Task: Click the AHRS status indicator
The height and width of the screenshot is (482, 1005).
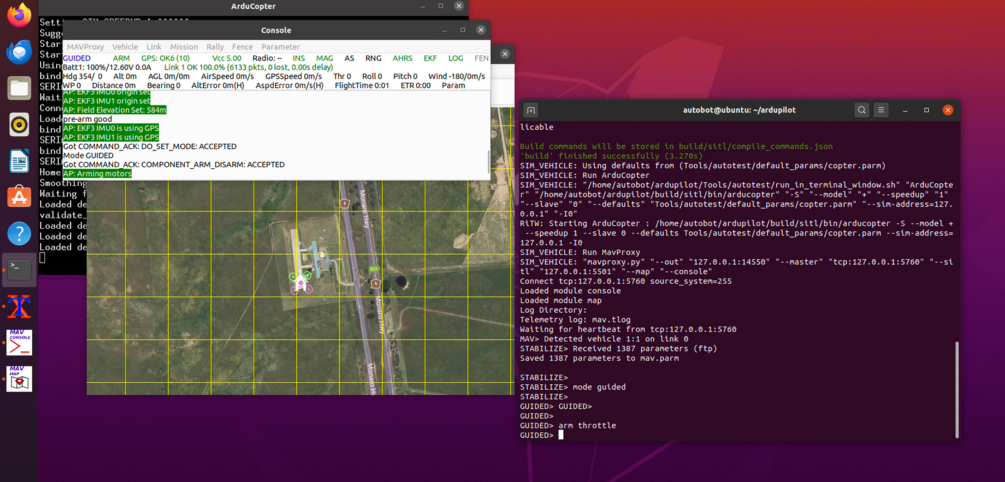Action: (403, 58)
